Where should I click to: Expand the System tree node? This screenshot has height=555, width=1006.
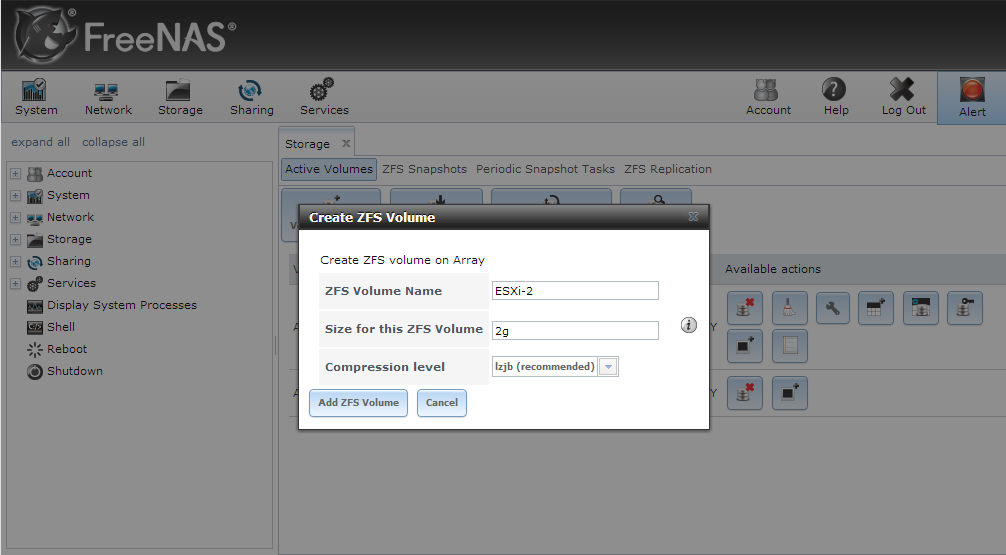tap(15, 195)
